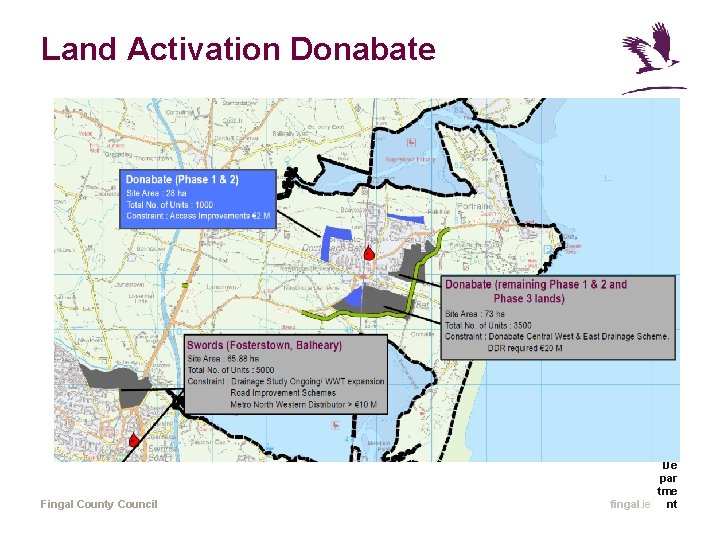Select the 'Land Activation Donabate' title
720x540 pixels.
coord(238,49)
